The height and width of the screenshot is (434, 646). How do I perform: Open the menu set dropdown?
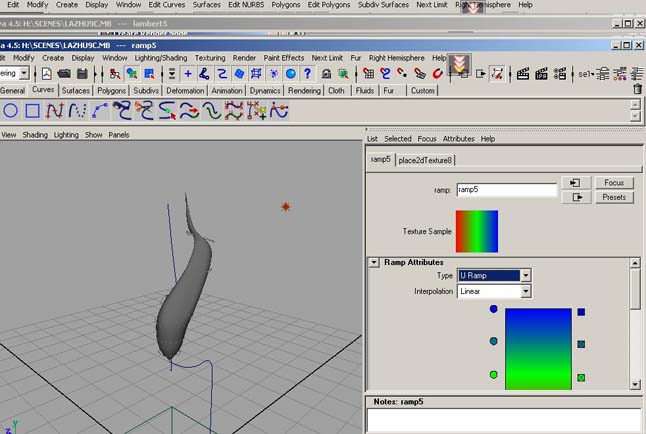point(24,73)
